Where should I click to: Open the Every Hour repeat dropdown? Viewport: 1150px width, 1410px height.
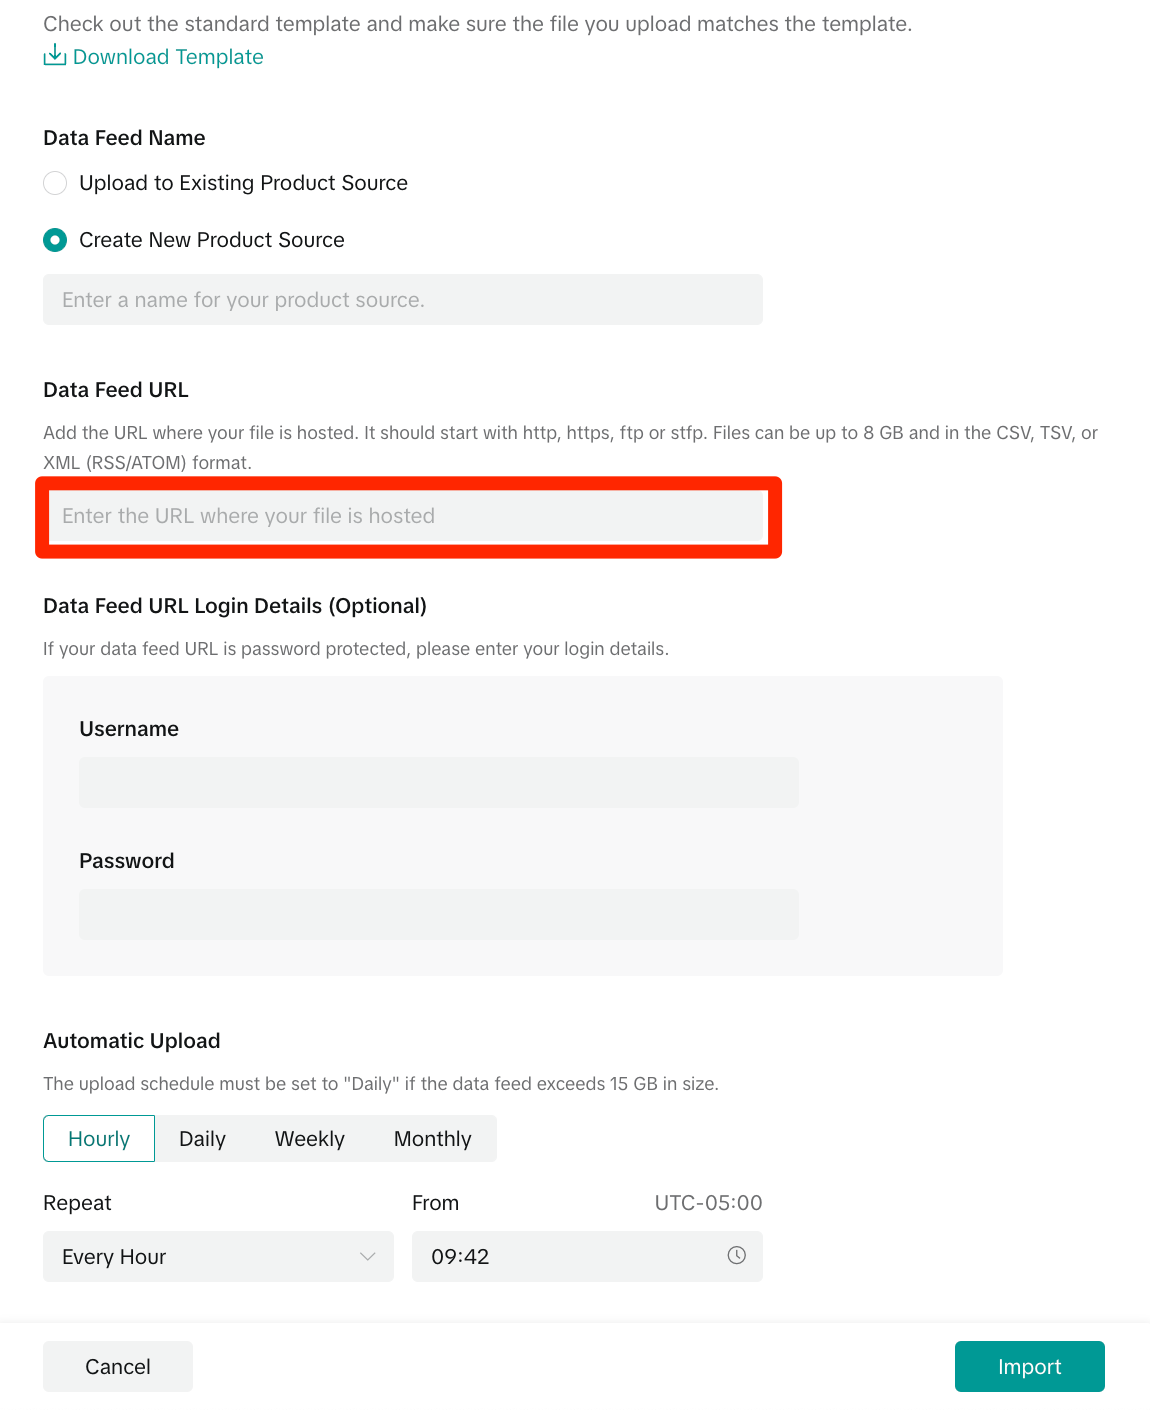click(x=218, y=1257)
